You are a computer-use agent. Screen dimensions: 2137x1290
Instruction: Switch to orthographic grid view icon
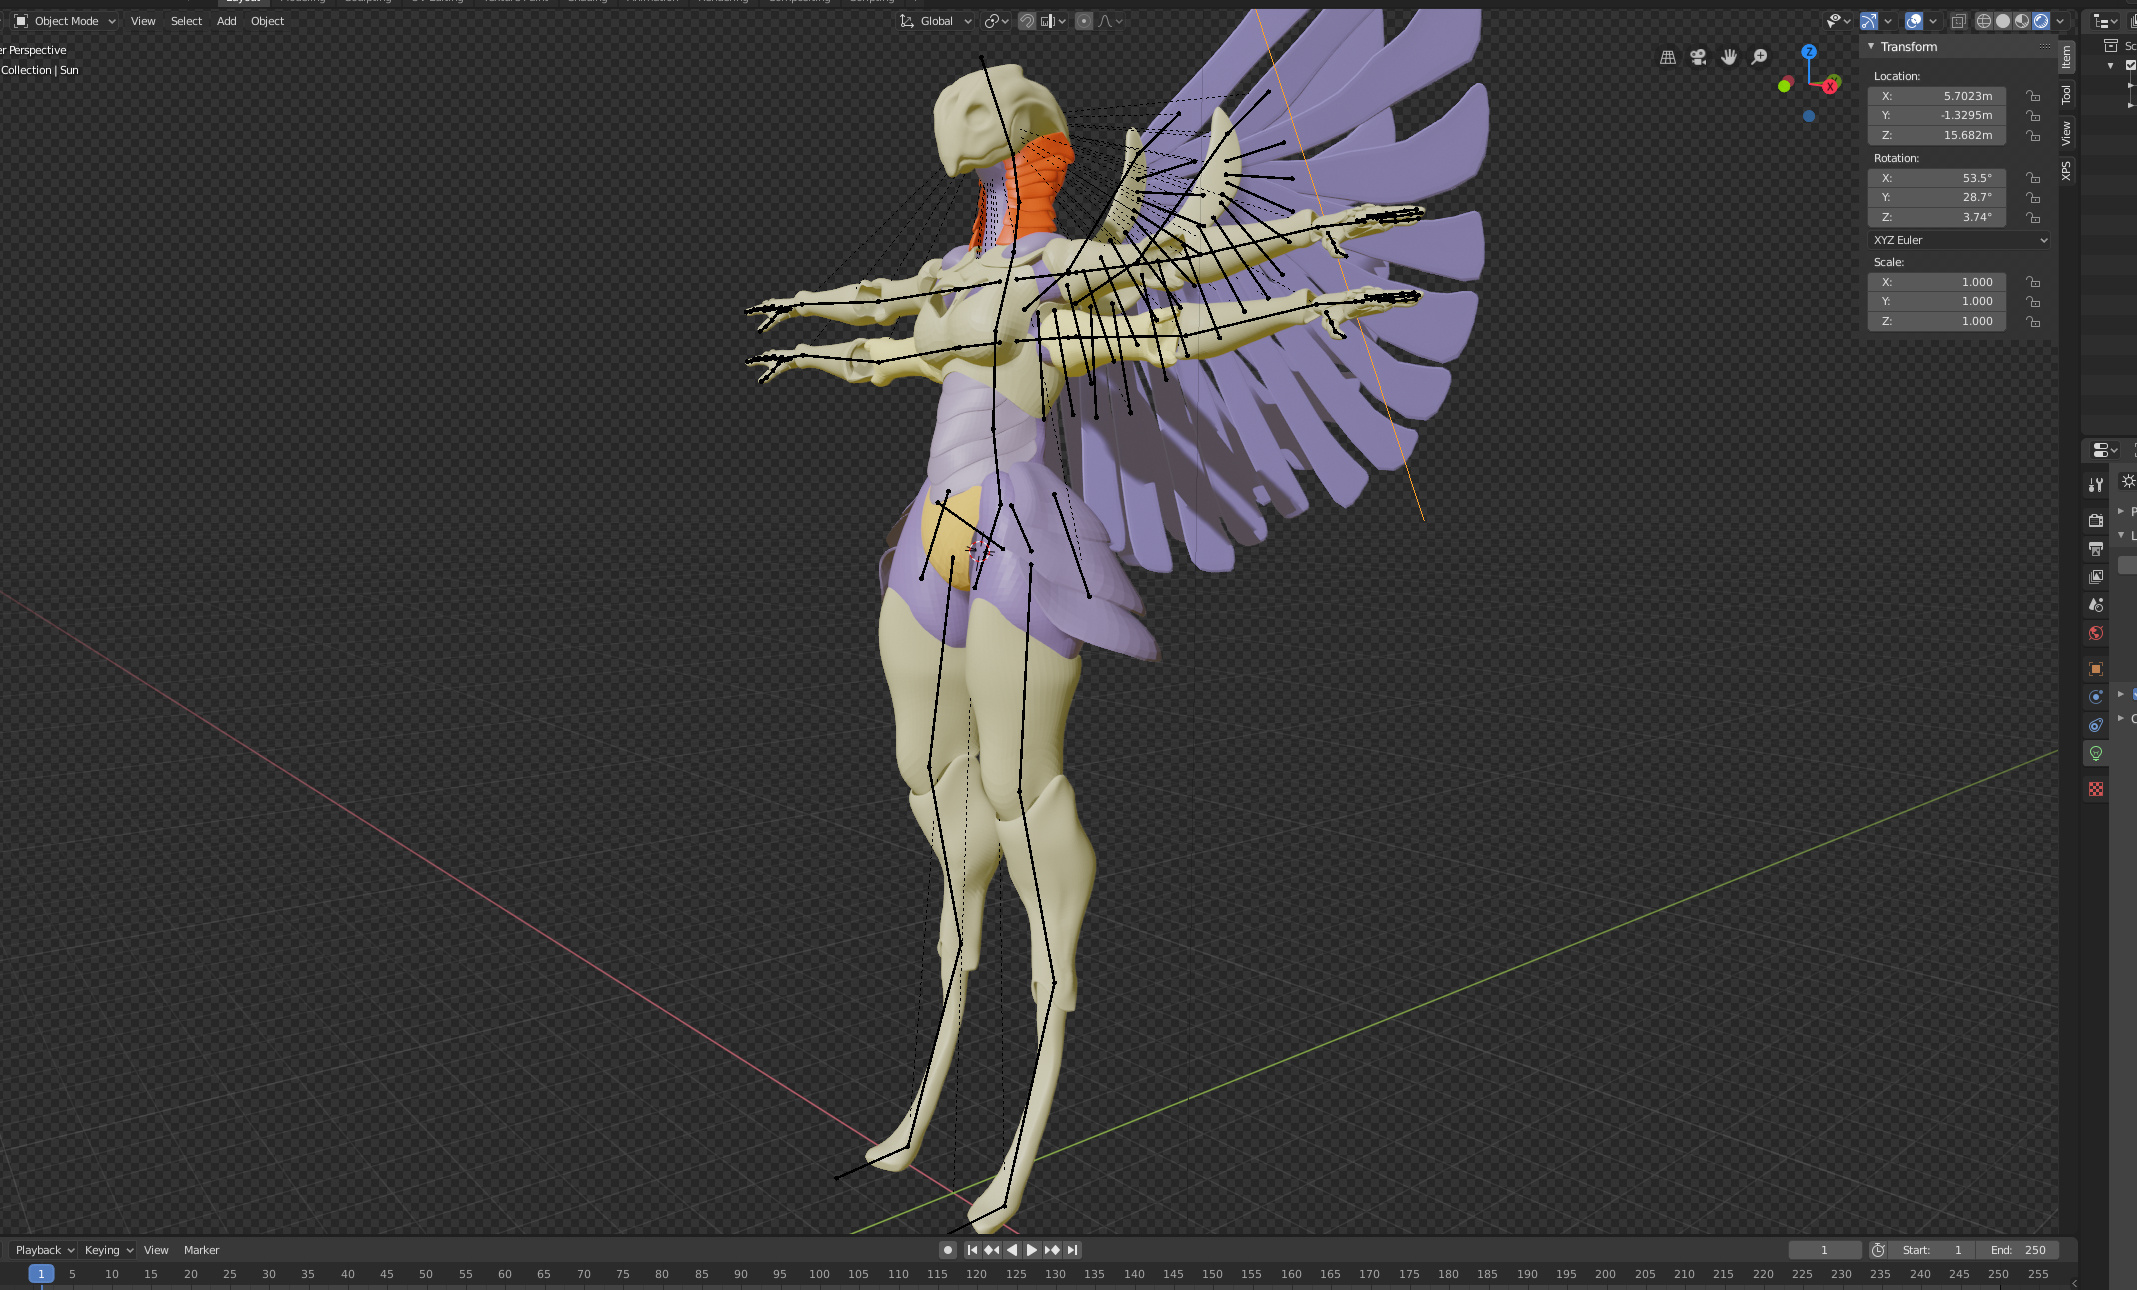point(1668,57)
